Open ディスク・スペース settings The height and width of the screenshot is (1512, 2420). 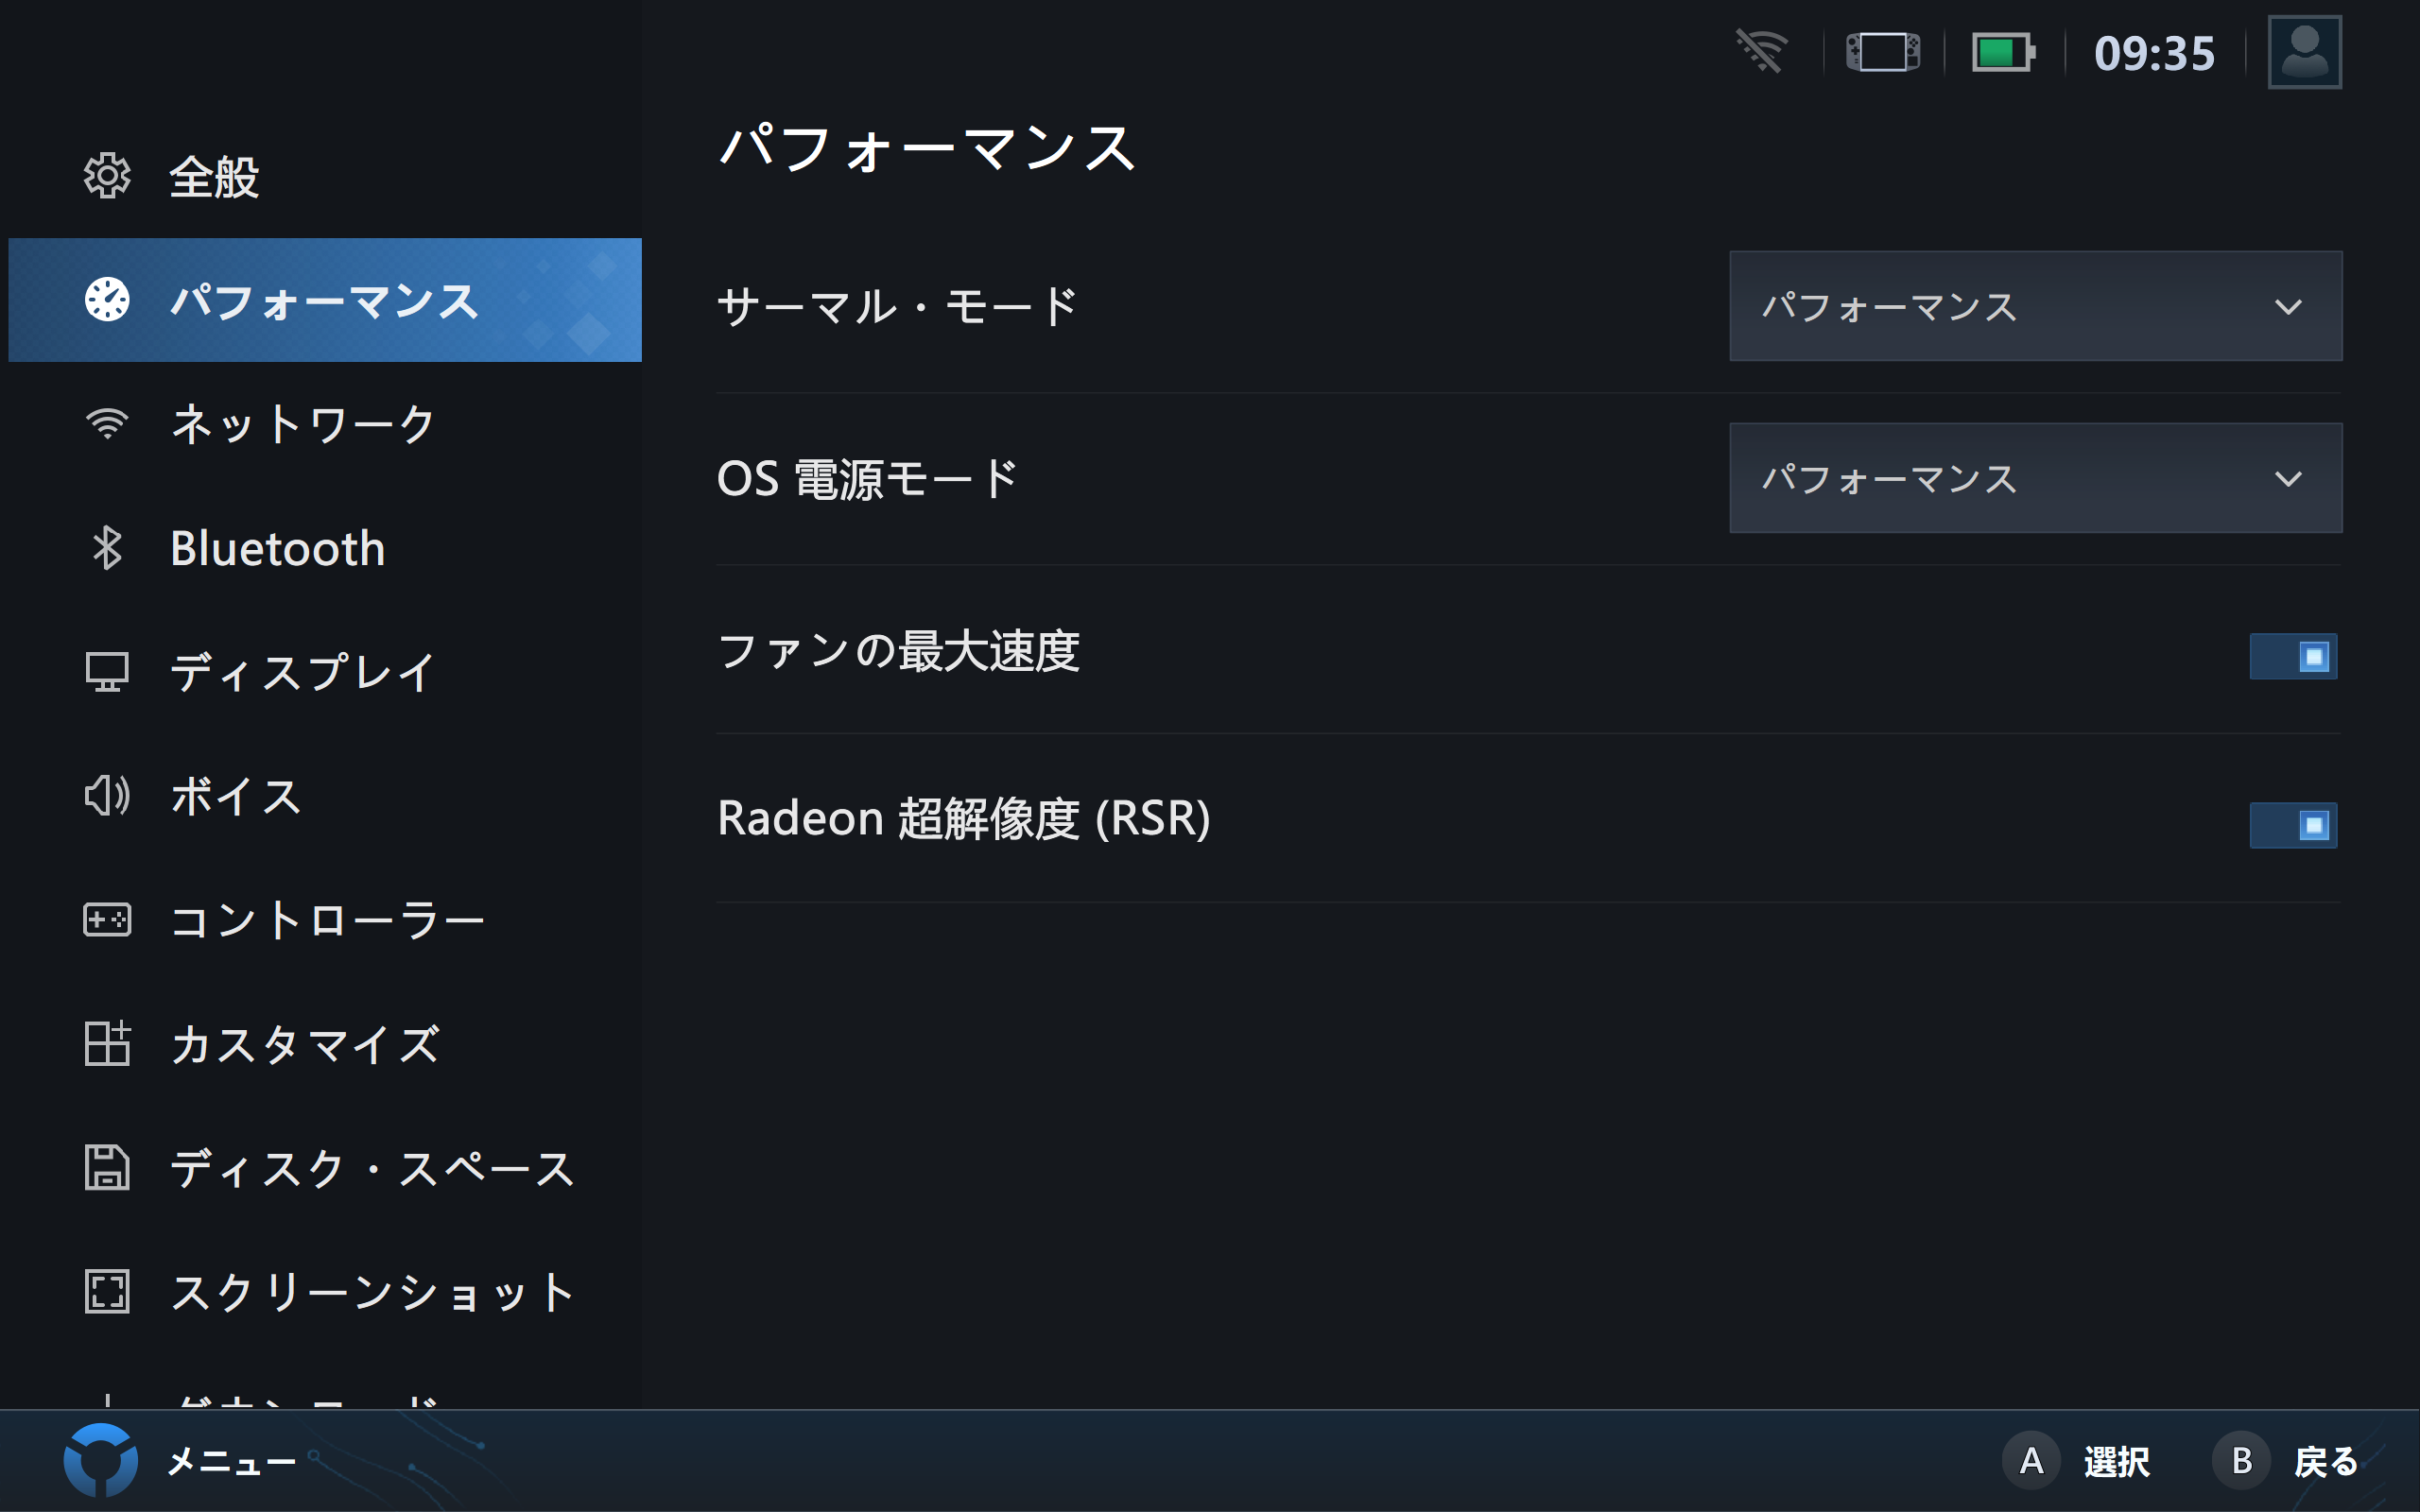371,1168
